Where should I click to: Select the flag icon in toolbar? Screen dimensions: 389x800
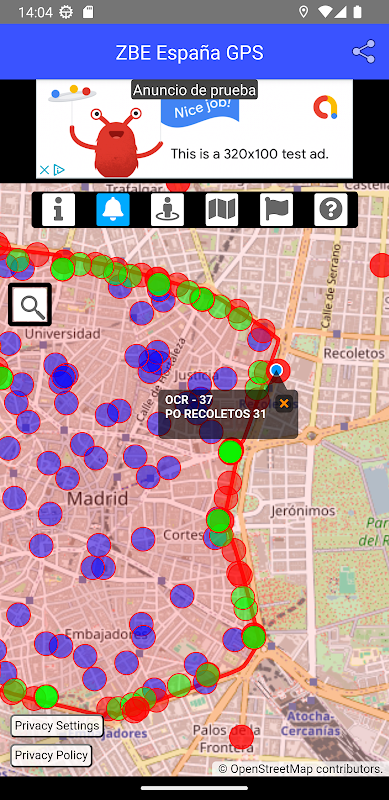276,210
